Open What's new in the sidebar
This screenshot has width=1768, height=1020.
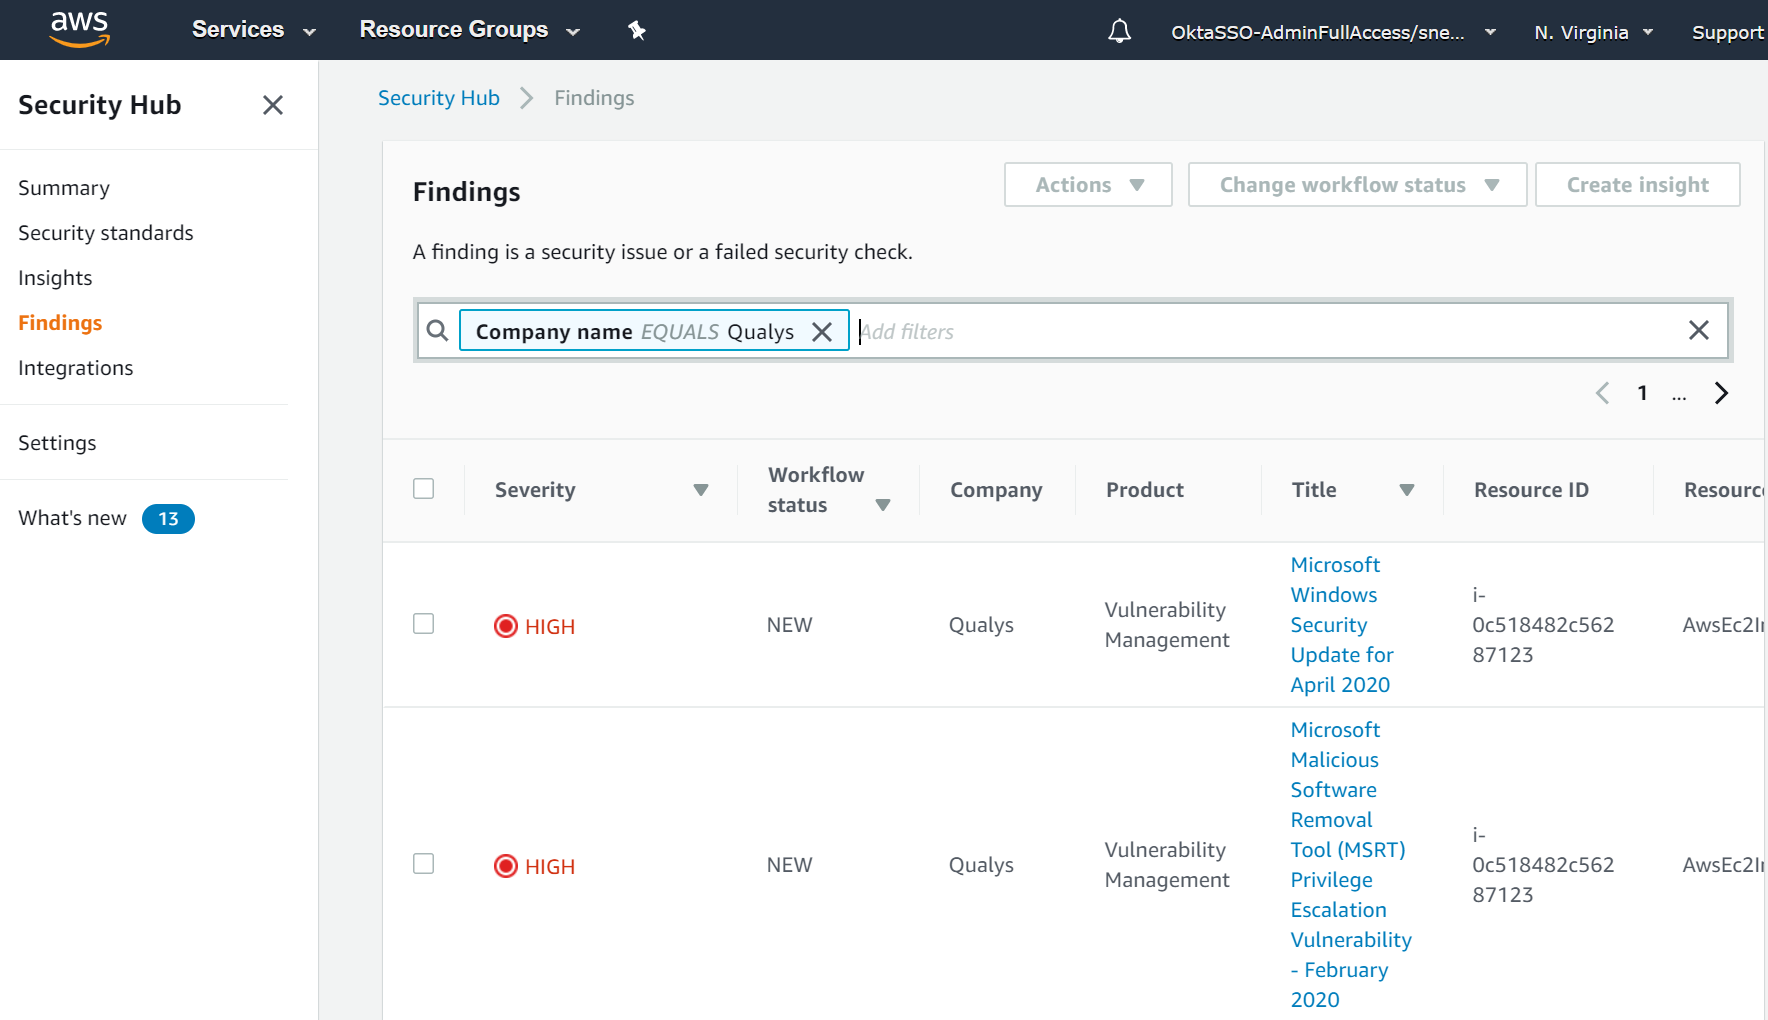pyautogui.click(x=72, y=518)
